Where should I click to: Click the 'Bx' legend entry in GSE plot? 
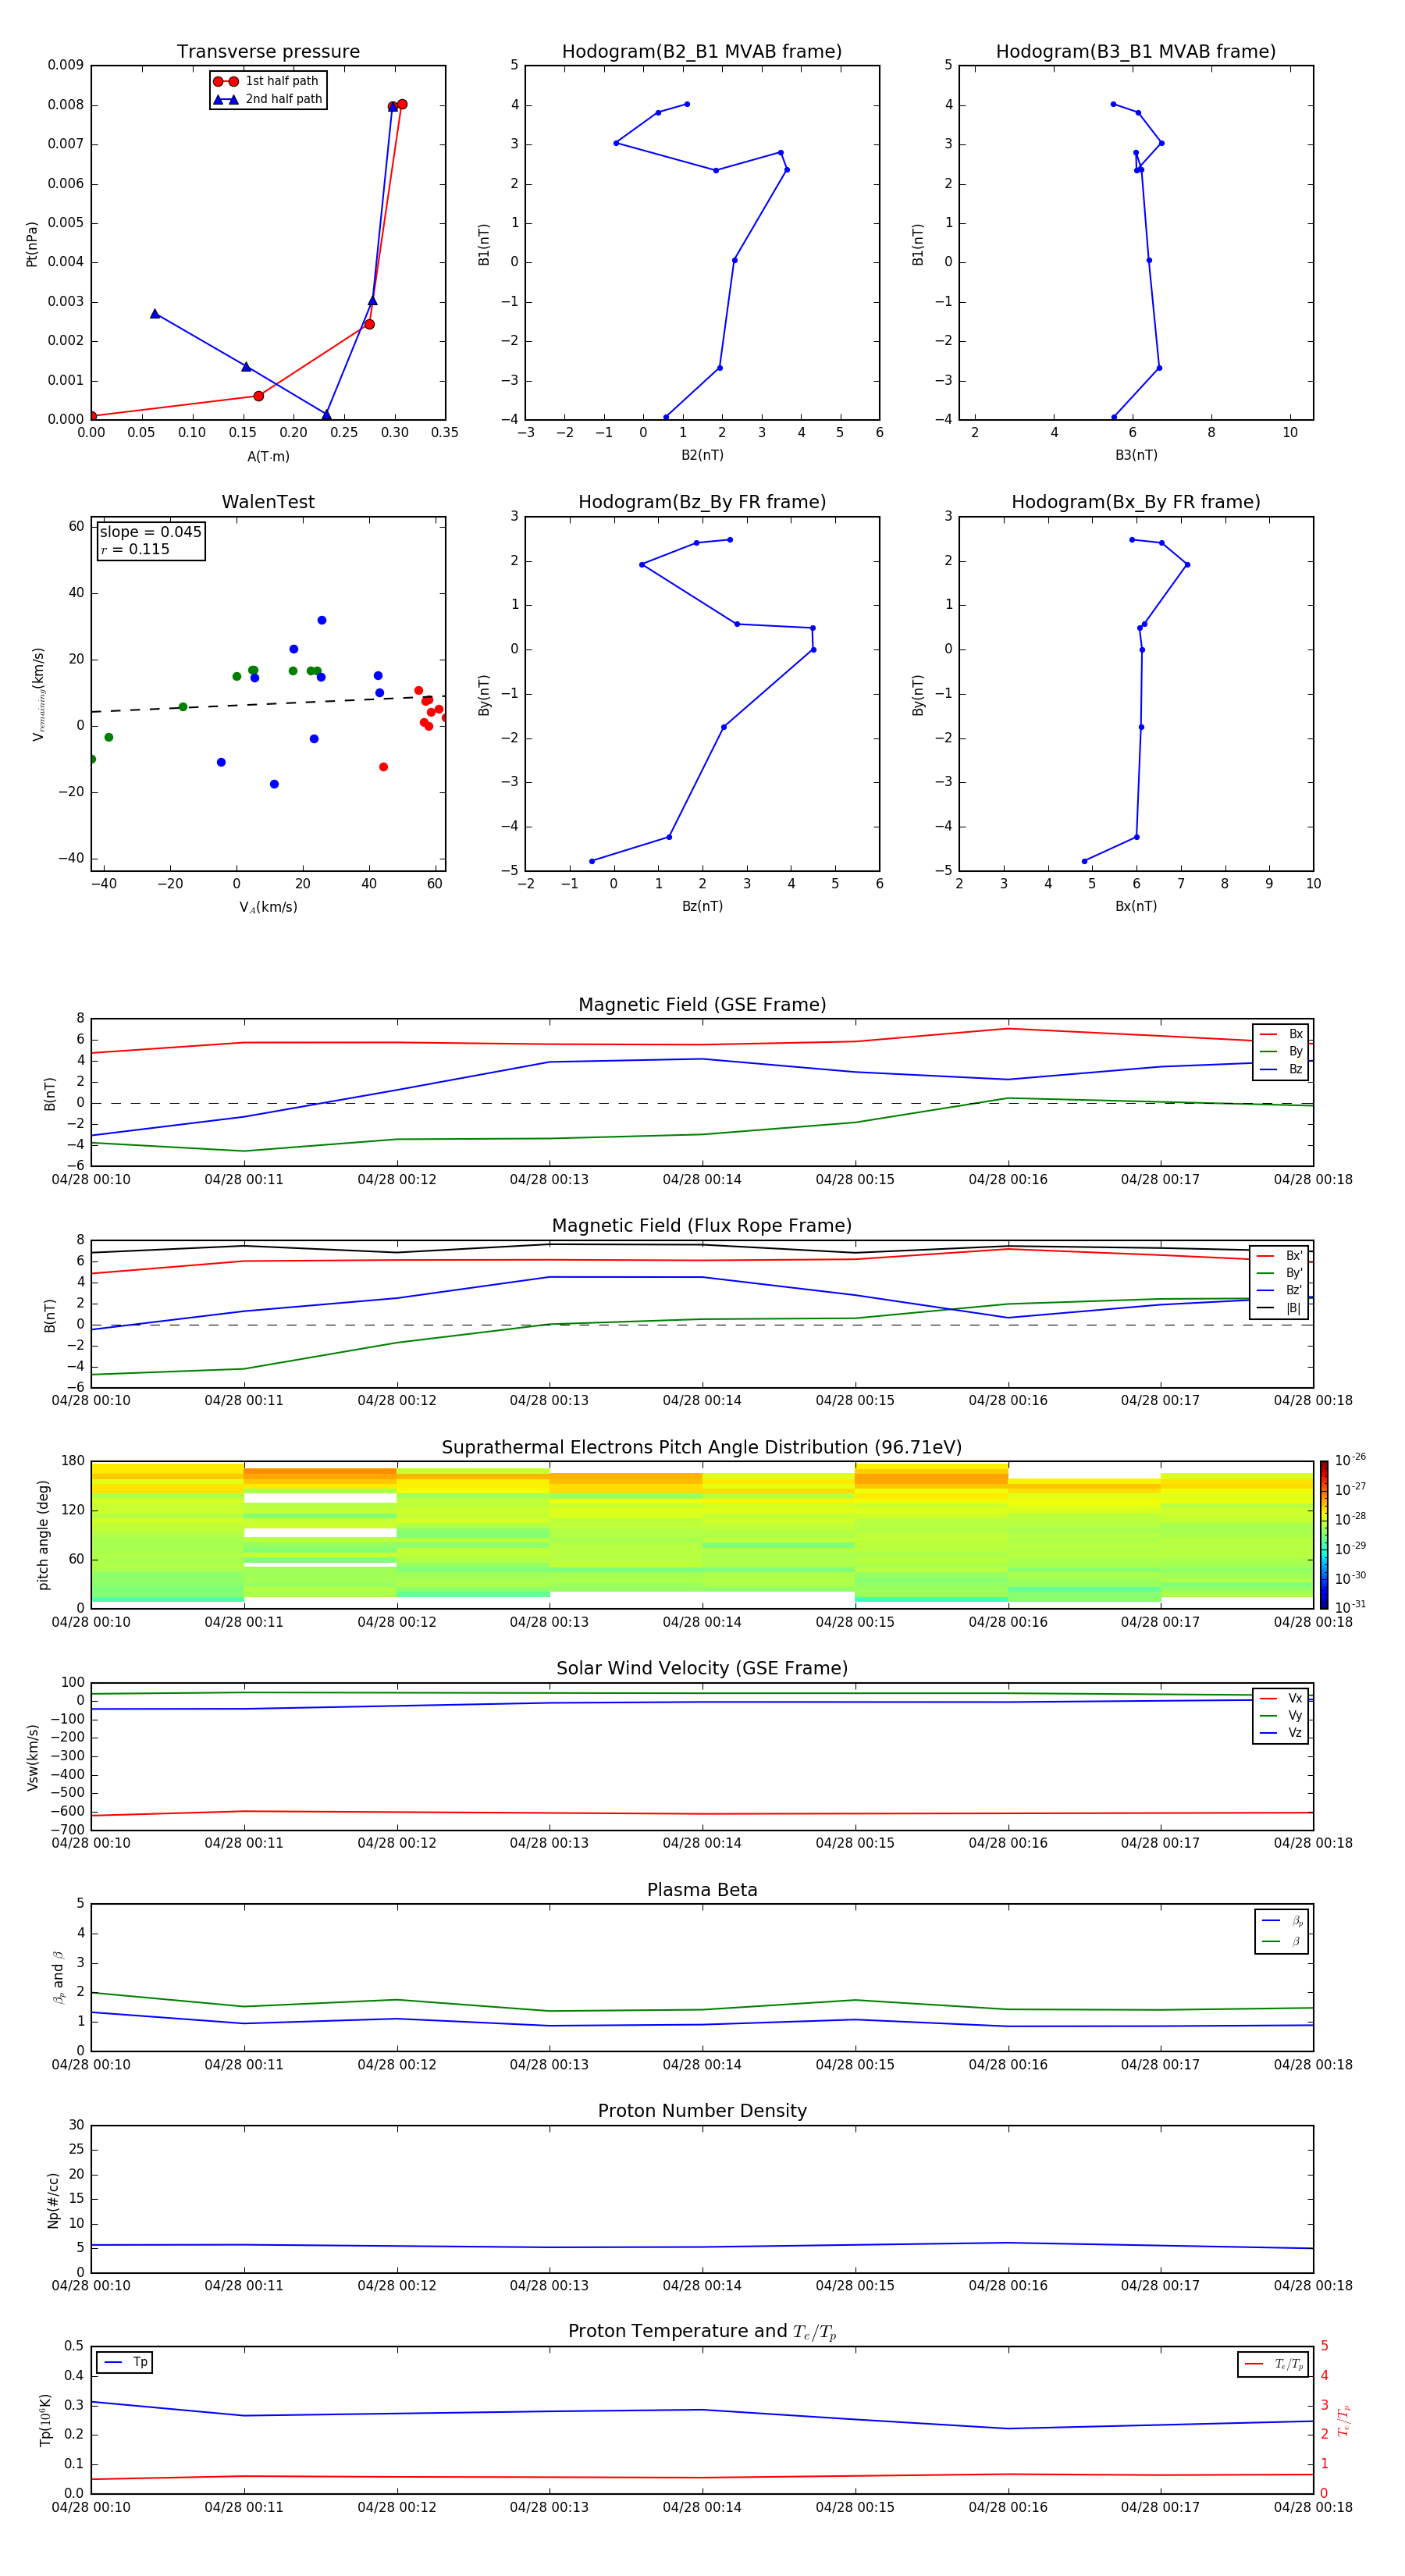1282,1034
